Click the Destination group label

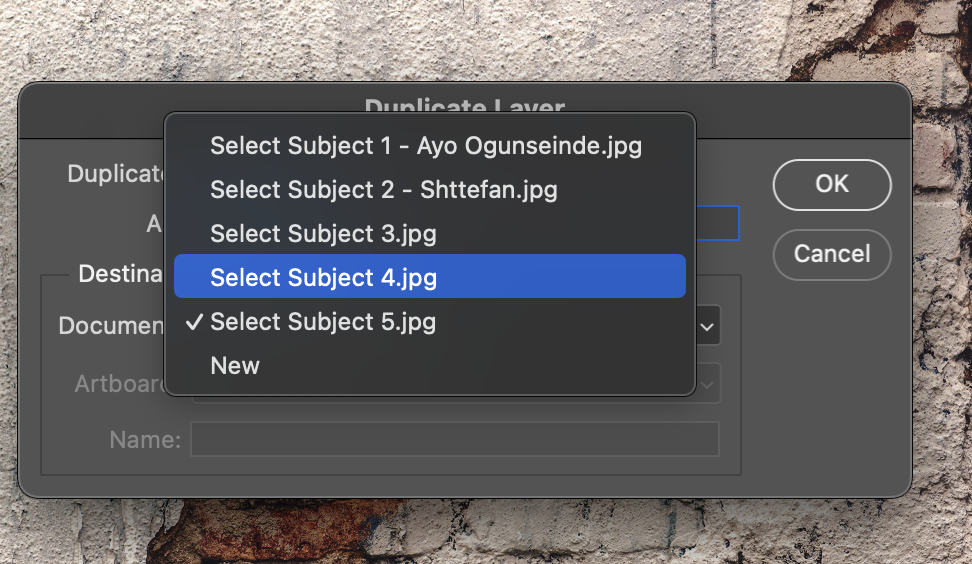[120, 273]
